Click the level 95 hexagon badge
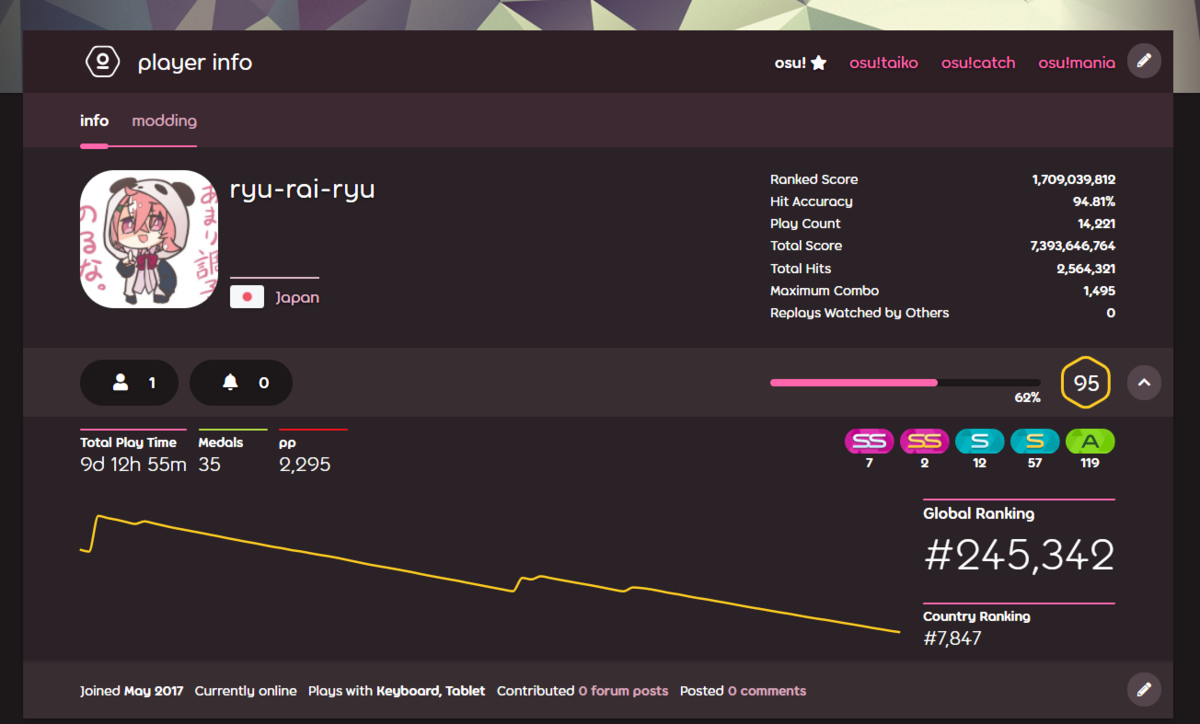The image size is (1200, 724). click(1086, 383)
